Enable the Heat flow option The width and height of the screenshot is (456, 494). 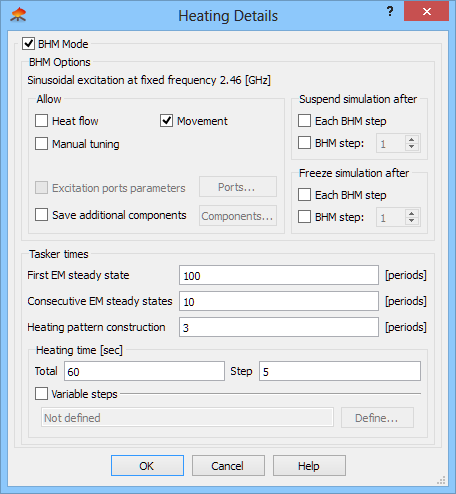pos(41,121)
